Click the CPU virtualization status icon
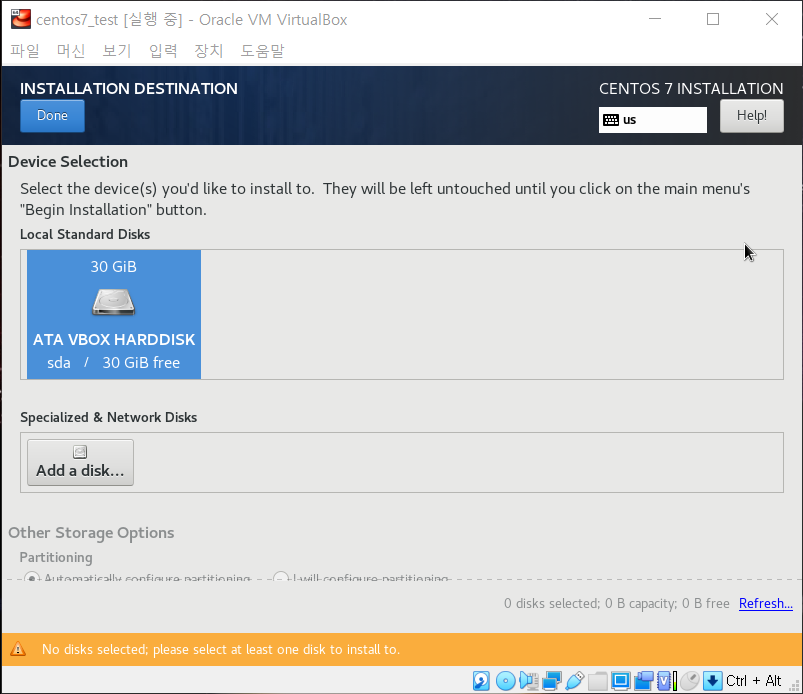803x694 pixels. pyautogui.click(x=667, y=681)
